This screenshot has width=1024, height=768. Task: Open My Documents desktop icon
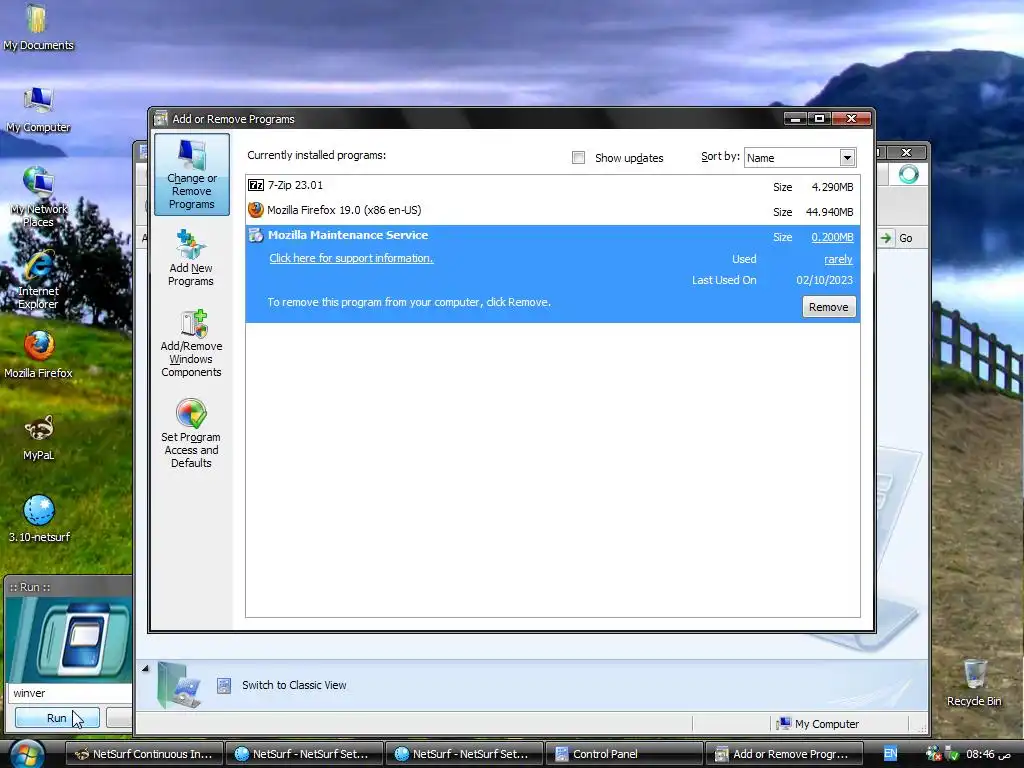[x=38, y=28]
